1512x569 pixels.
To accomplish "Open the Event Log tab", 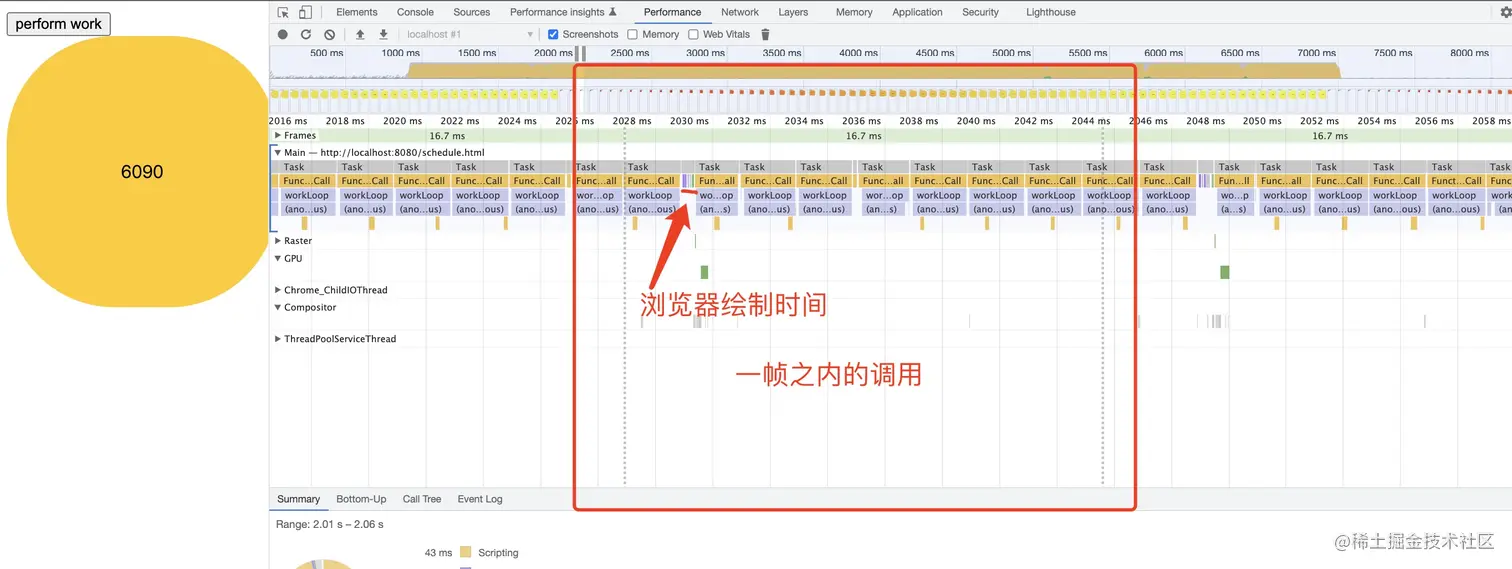I will pos(480,499).
